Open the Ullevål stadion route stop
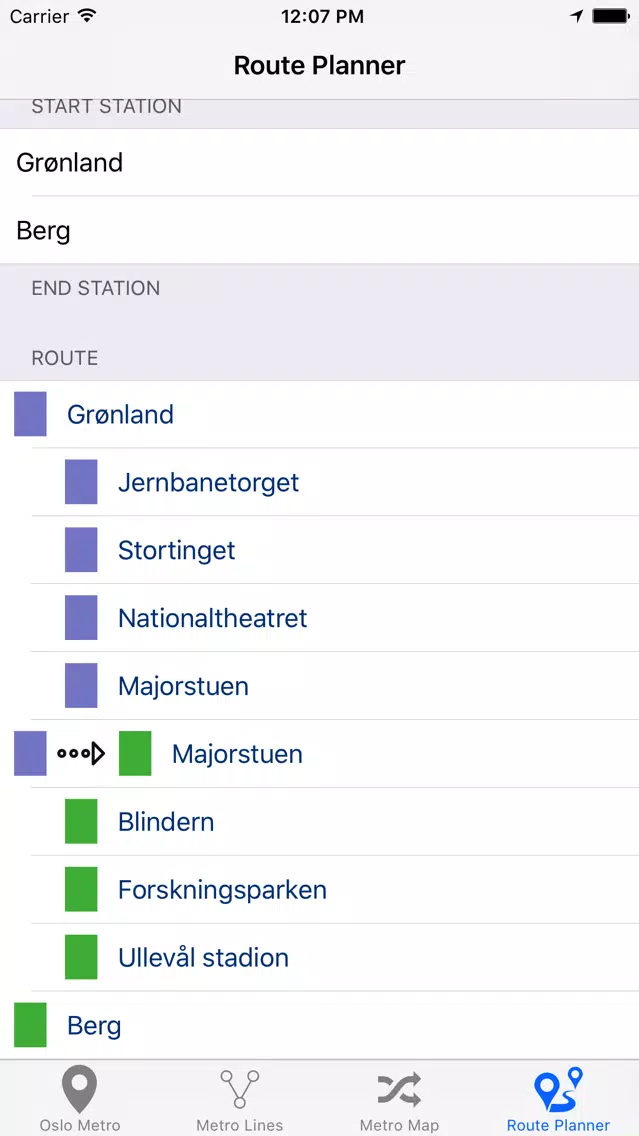This screenshot has width=639, height=1136. pyautogui.click(x=320, y=957)
